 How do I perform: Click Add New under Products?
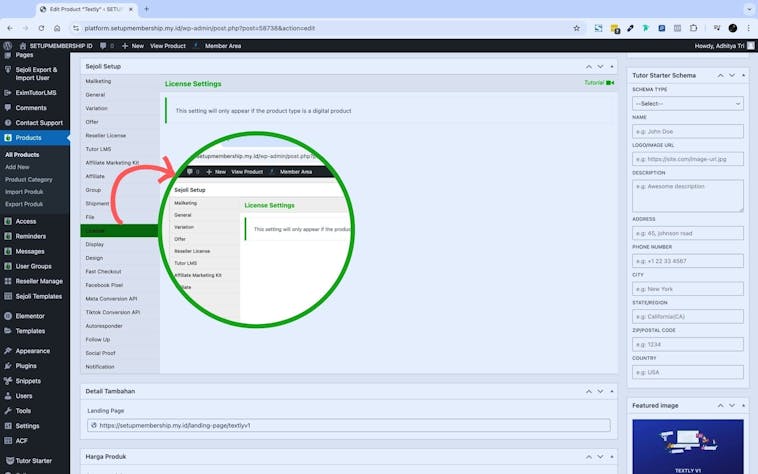pyautogui.click(x=17, y=167)
